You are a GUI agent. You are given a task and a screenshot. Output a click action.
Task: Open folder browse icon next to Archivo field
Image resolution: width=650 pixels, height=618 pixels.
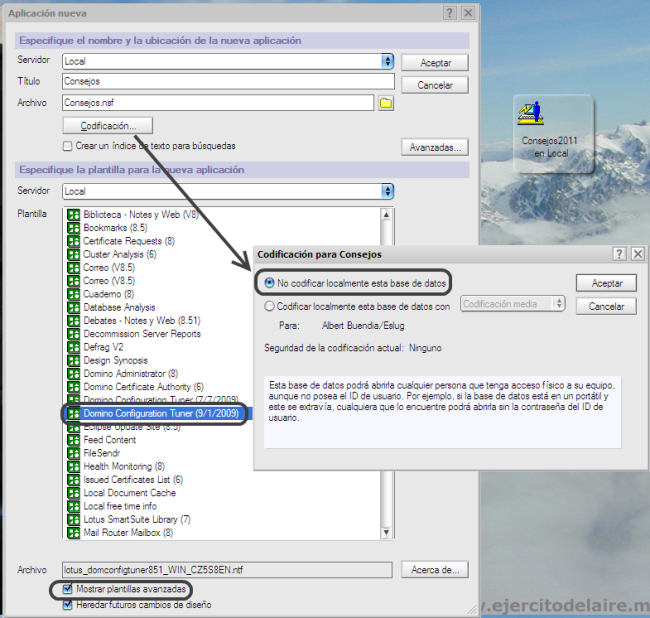coord(386,103)
